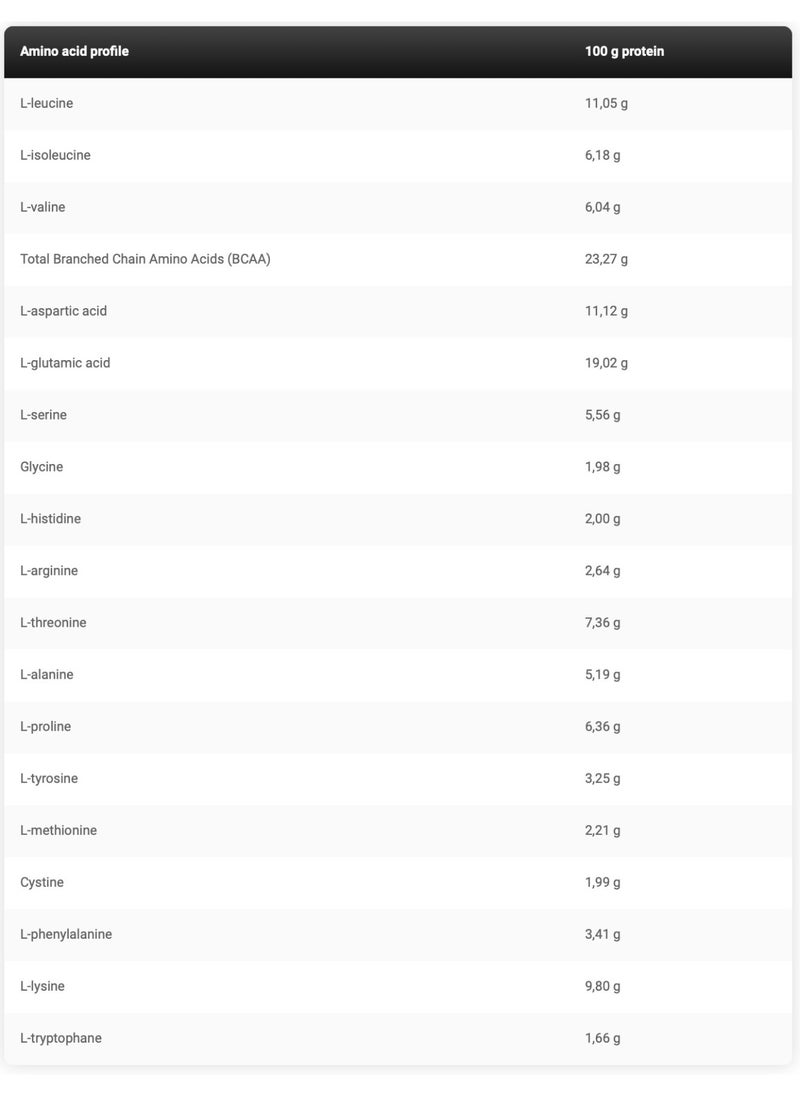Select the L-histidine row label
The height and width of the screenshot is (1096, 800).
pos(50,519)
